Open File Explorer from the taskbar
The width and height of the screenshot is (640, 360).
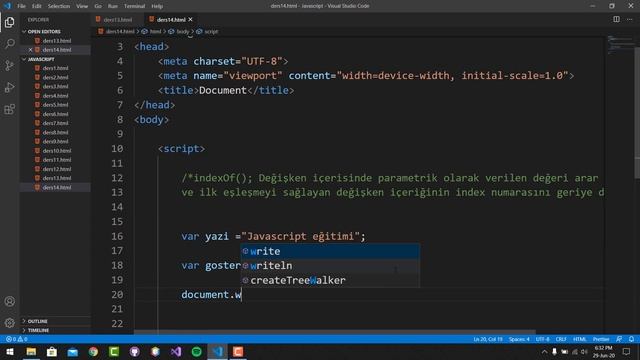pos(31,352)
